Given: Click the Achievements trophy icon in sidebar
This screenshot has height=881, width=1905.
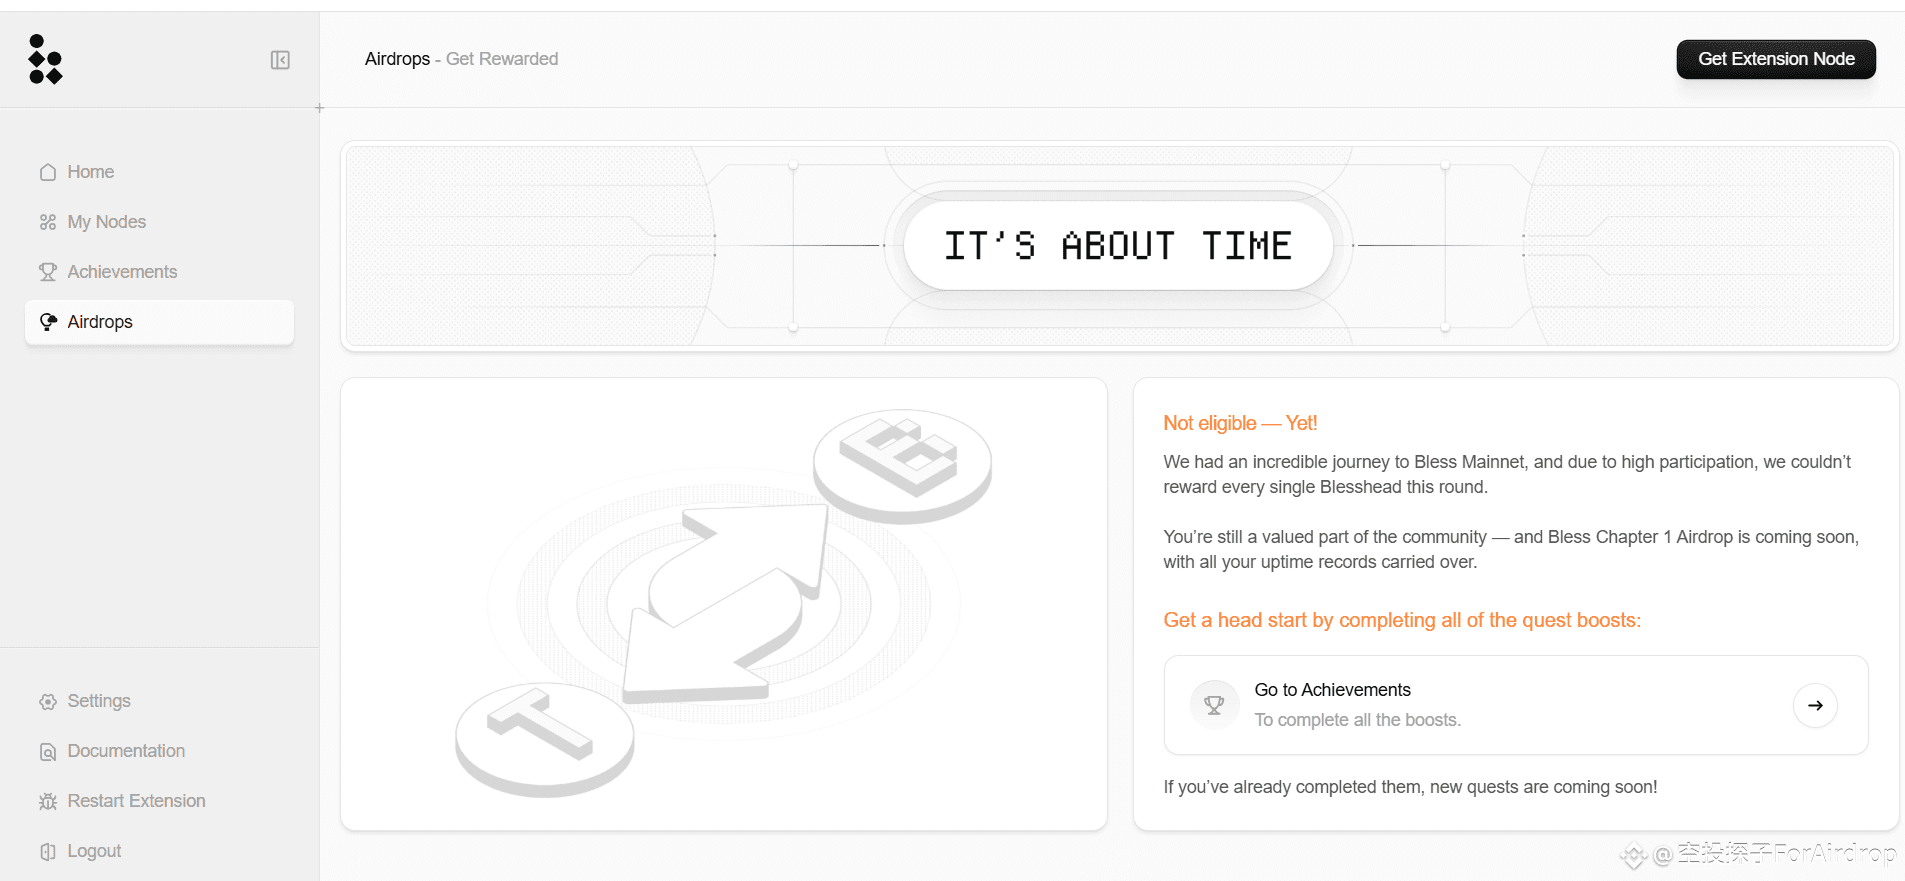Looking at the screenshot, I should coord(47,272).
